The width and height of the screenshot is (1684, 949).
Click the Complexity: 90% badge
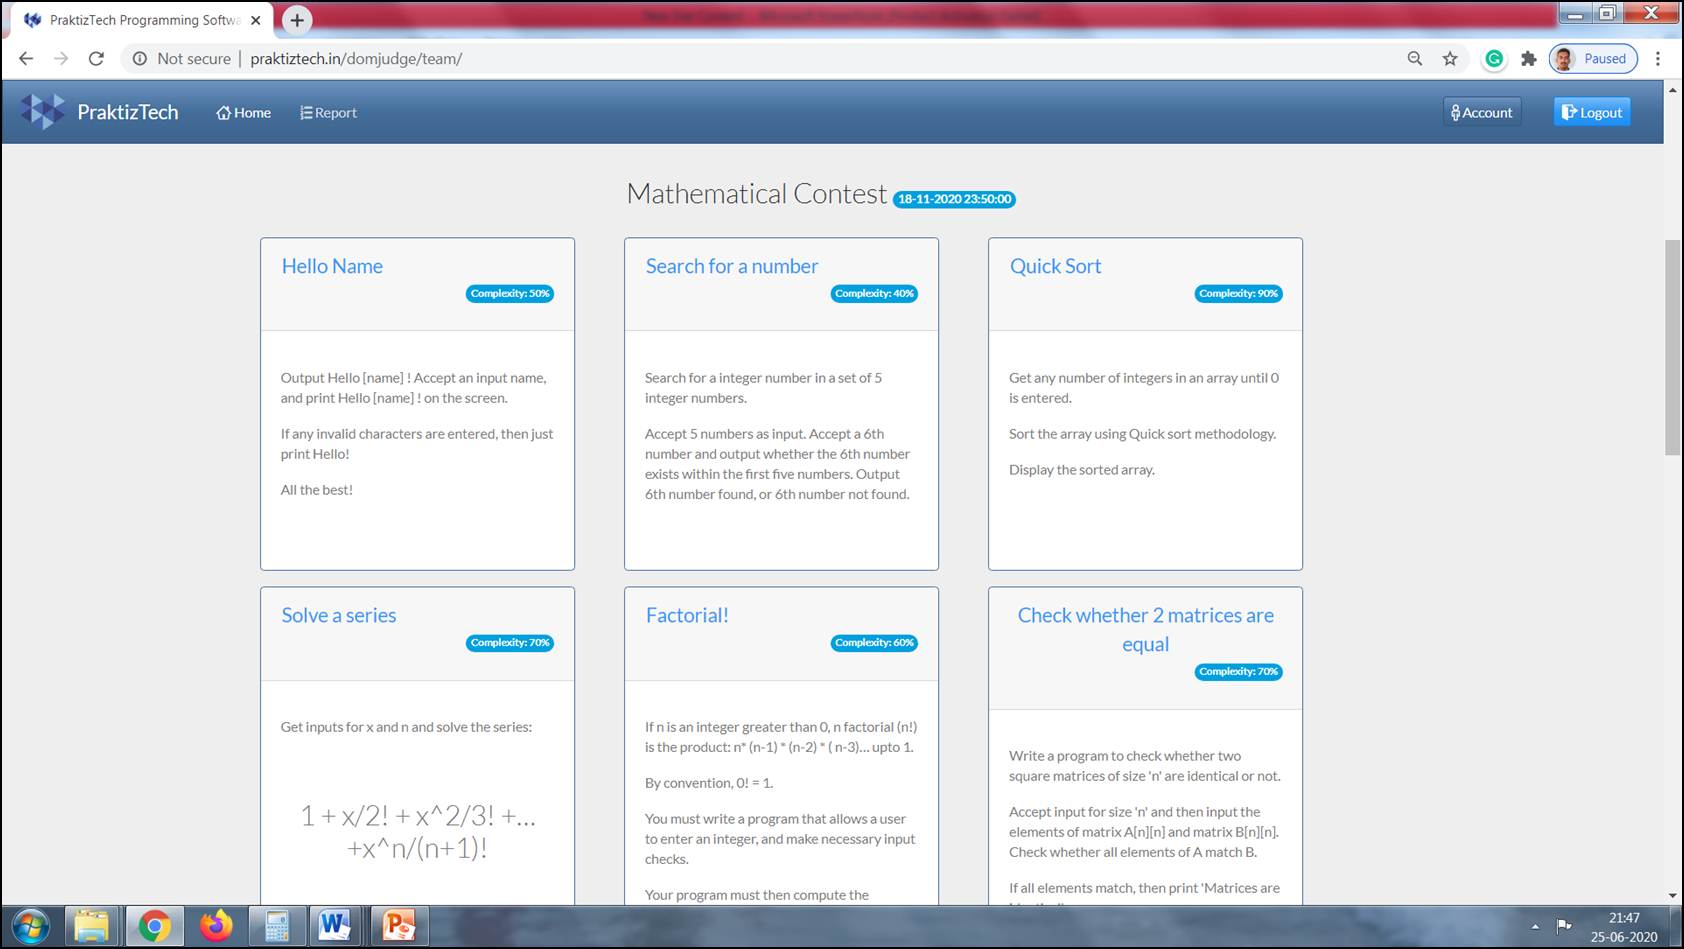(x=1238, y=293)
